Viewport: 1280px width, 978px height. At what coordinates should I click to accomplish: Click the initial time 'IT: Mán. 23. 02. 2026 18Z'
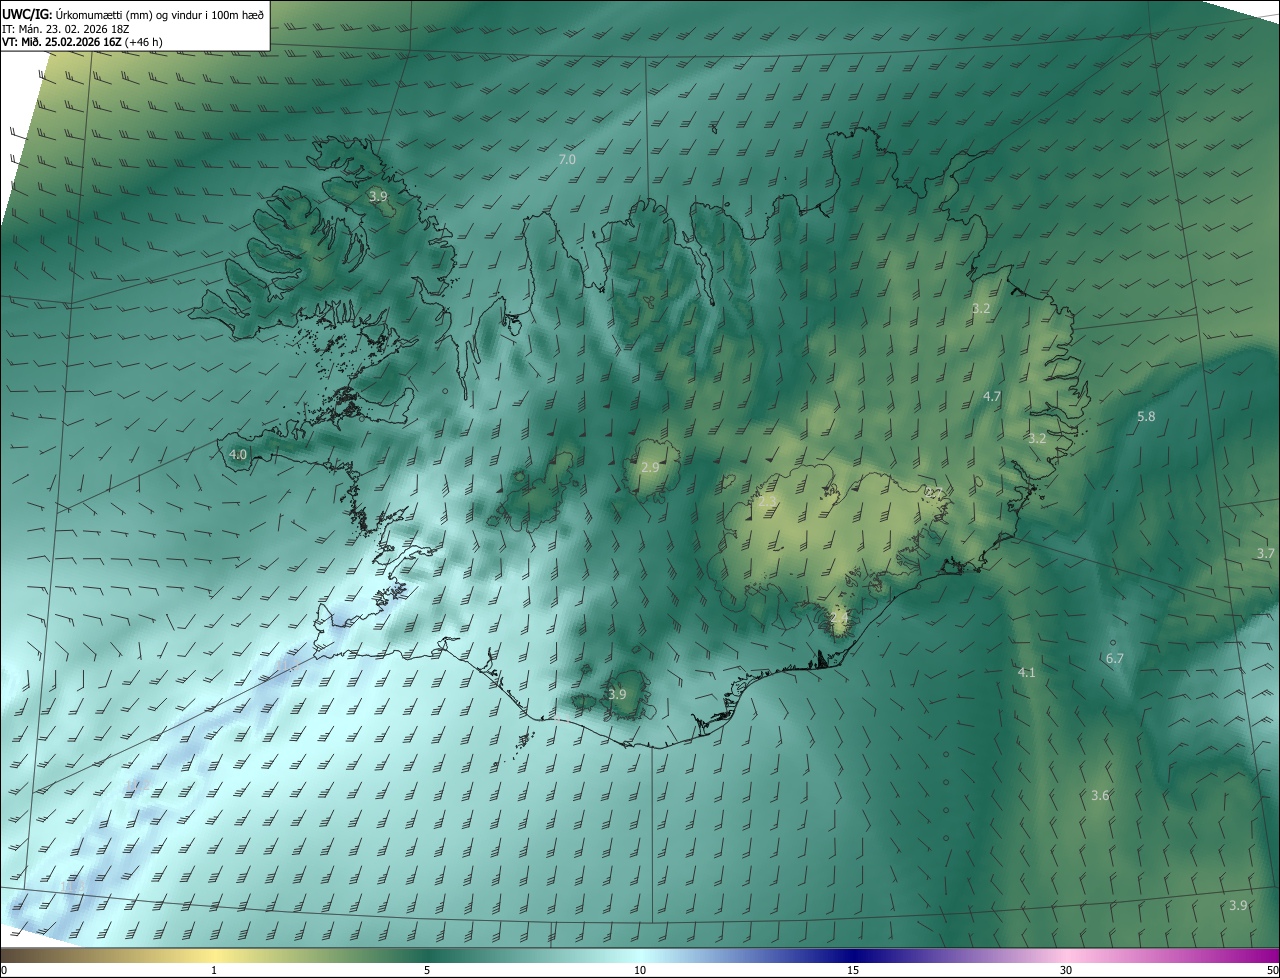(66, 28)
